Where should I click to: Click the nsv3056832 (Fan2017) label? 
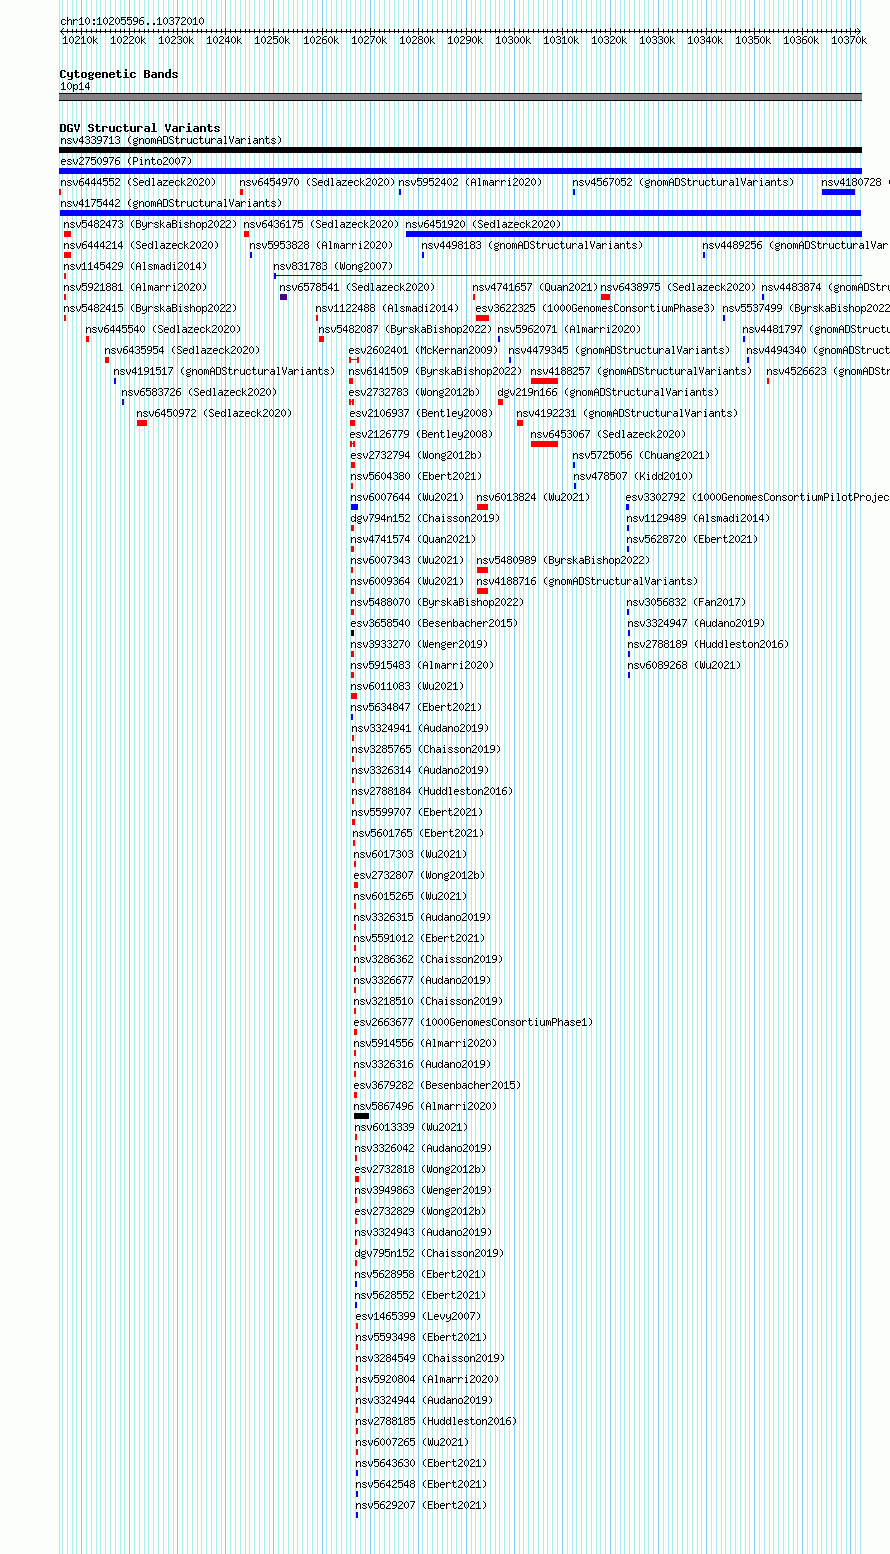click(x=686, y=602)
